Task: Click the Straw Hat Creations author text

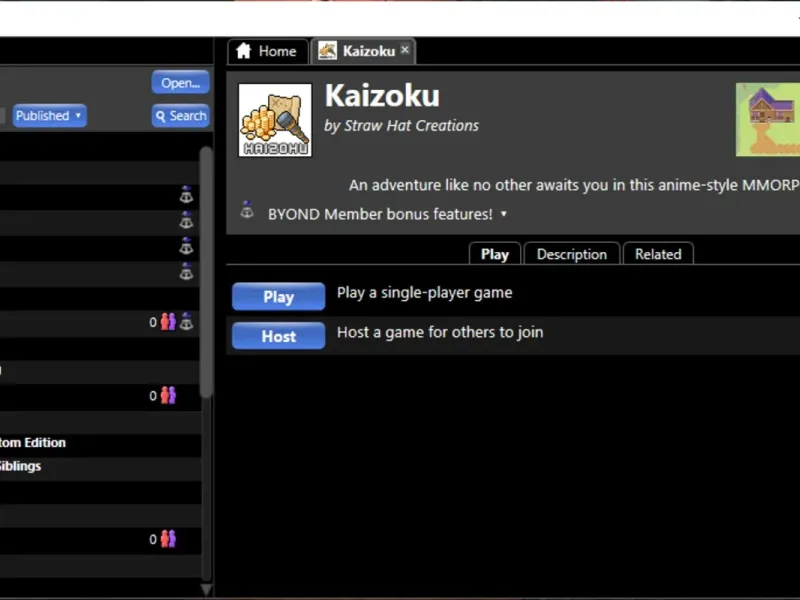Action: point(411,126)
